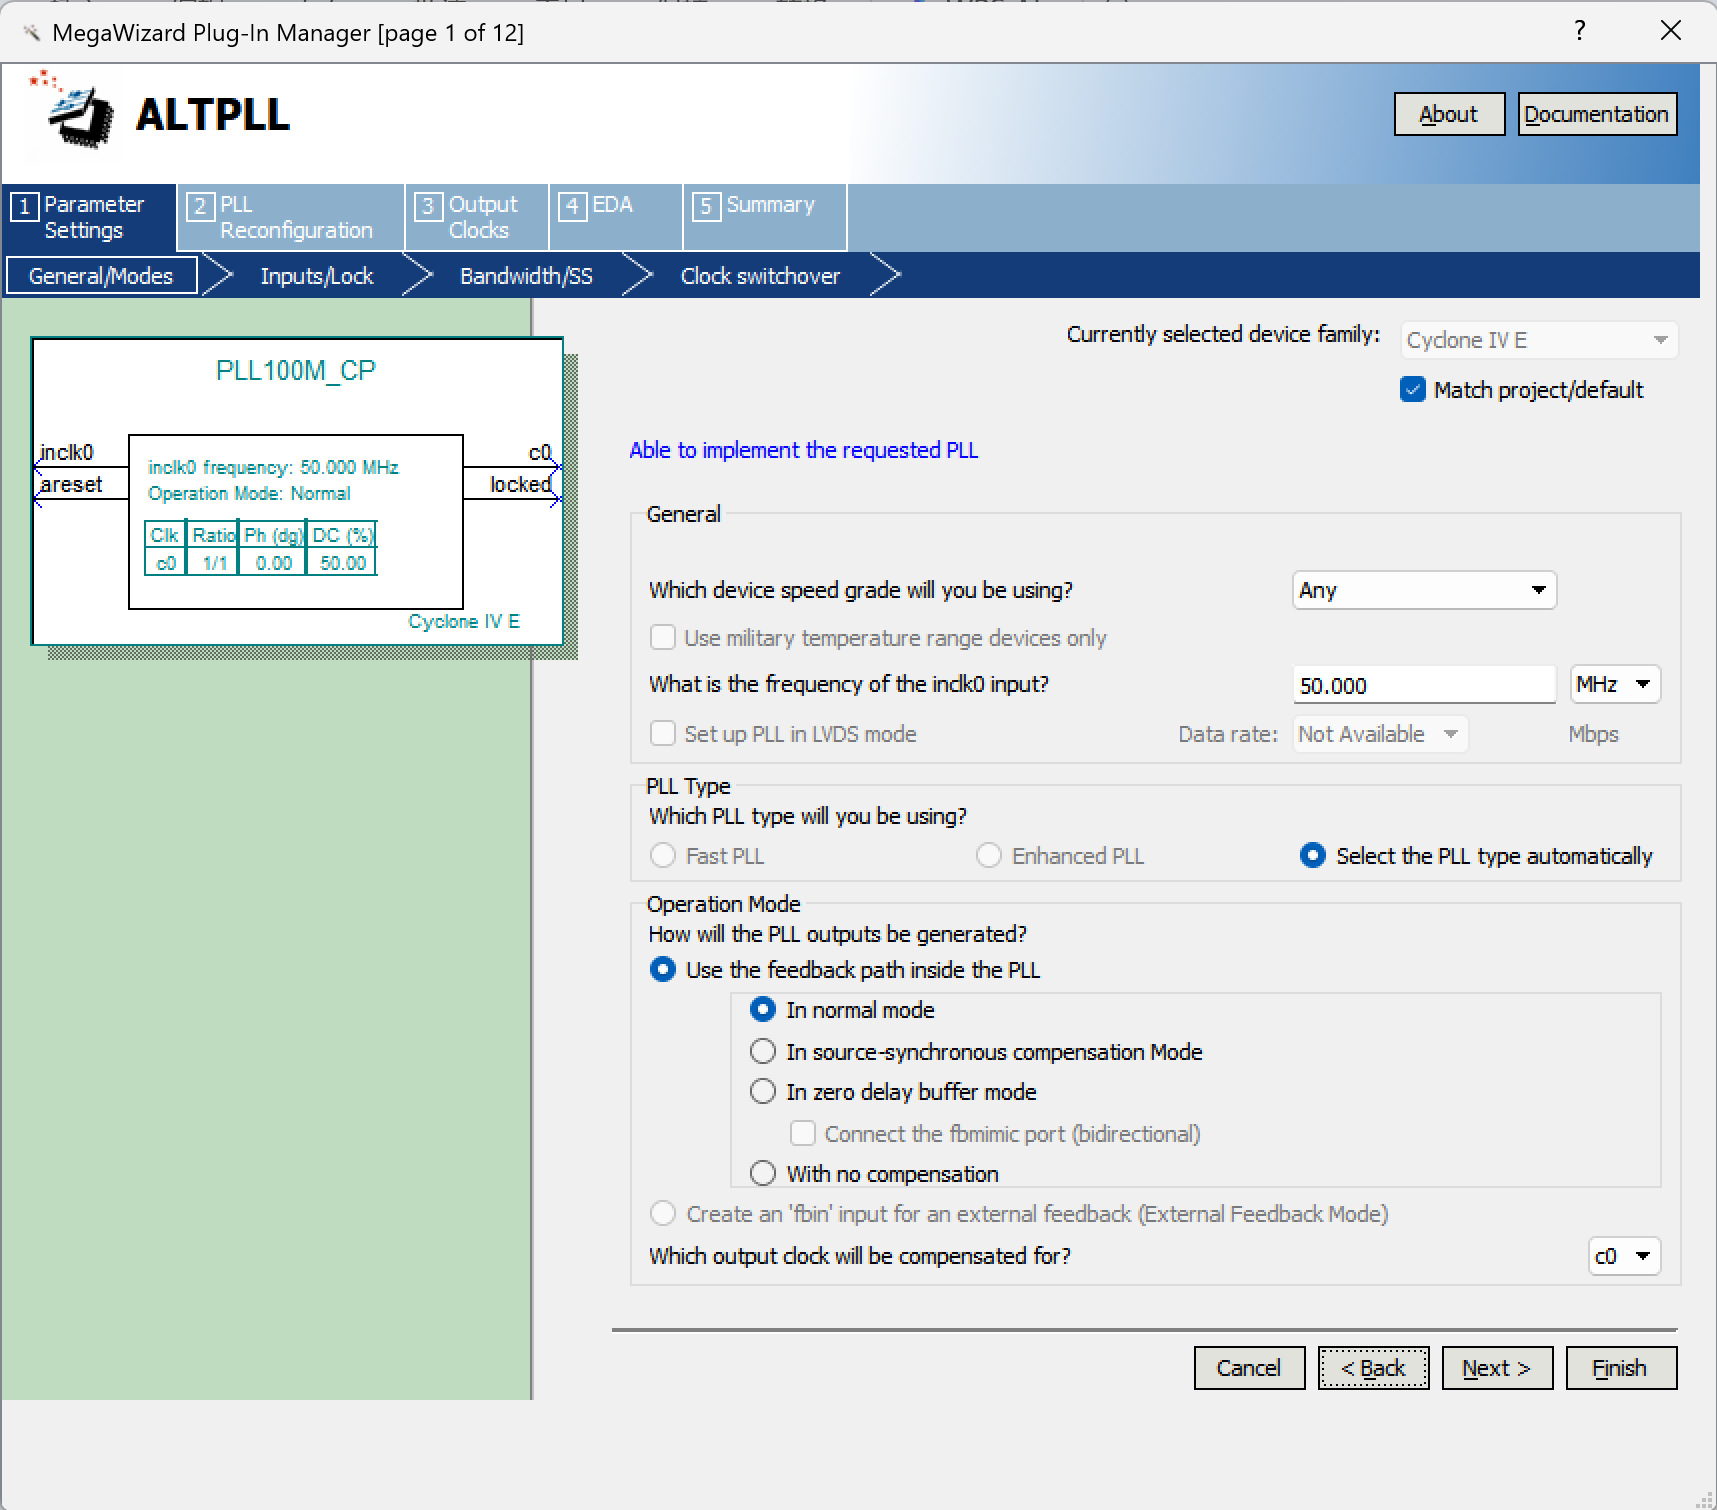Open the Data rate dropdown
This screenshot has width=1717, height=1510.
[1380, 734]
